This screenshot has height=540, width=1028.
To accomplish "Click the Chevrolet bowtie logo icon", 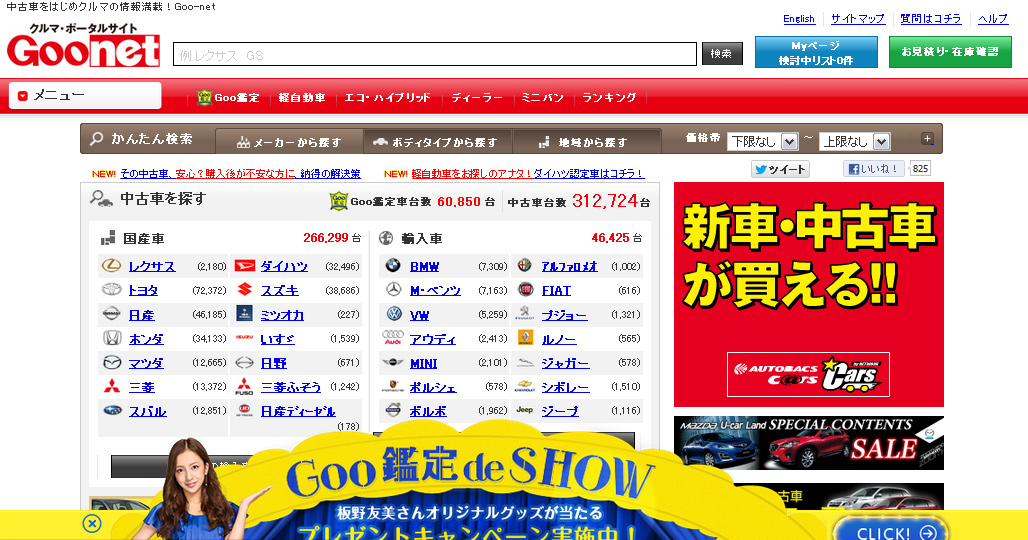I will click(524, 387).
